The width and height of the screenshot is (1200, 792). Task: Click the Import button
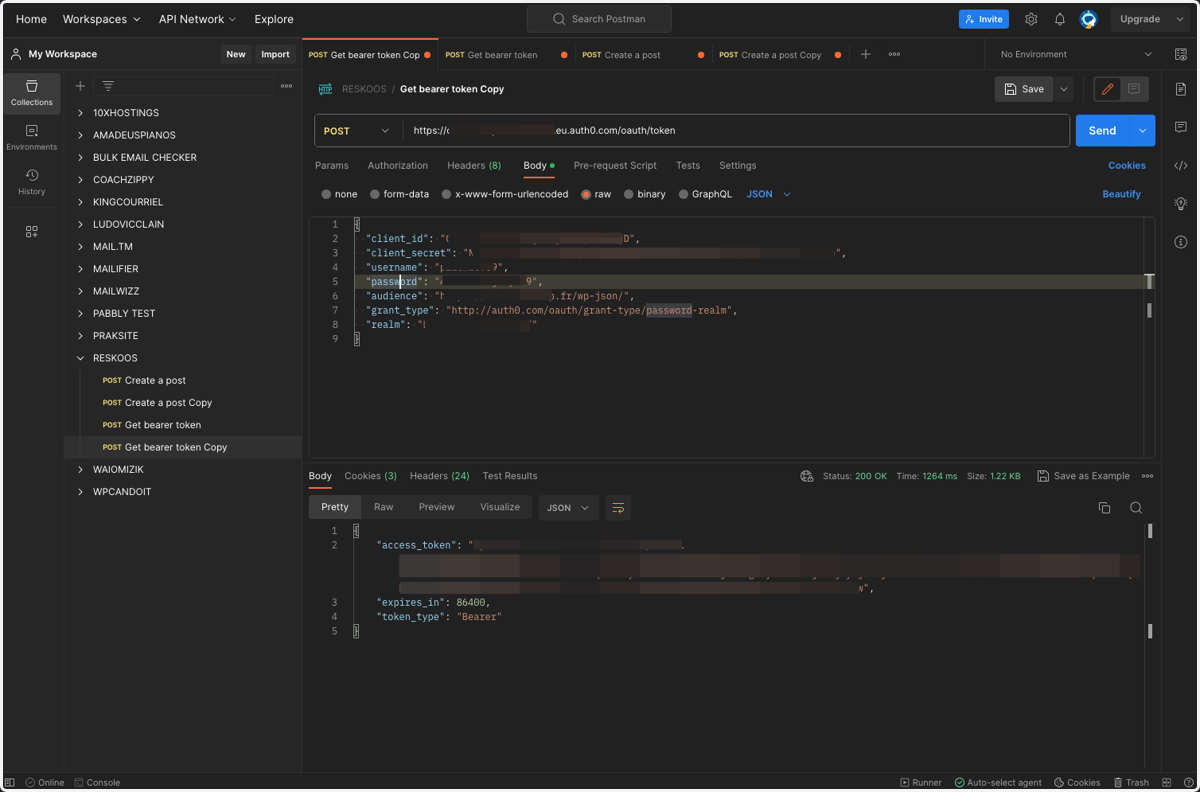point(275,55)
